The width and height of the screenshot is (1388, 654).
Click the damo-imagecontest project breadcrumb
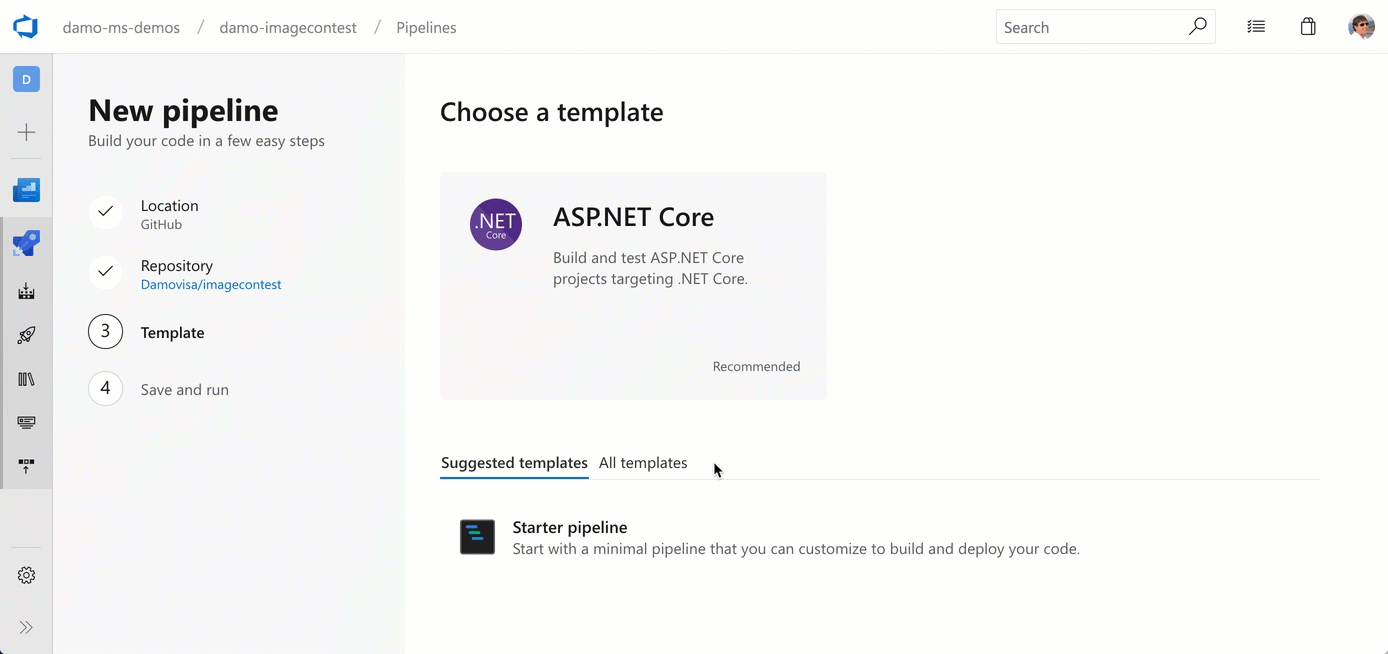click(x=288, y=28)
